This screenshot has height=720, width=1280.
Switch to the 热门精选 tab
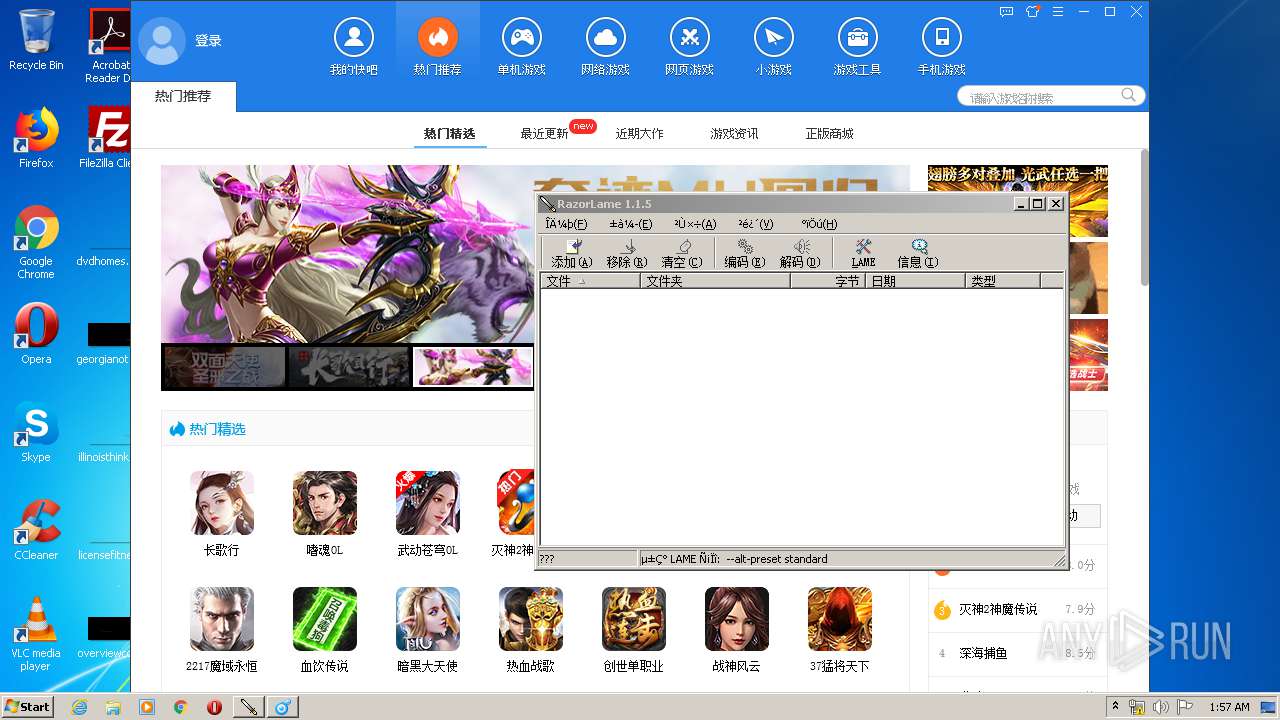click(x=449, y=133)
